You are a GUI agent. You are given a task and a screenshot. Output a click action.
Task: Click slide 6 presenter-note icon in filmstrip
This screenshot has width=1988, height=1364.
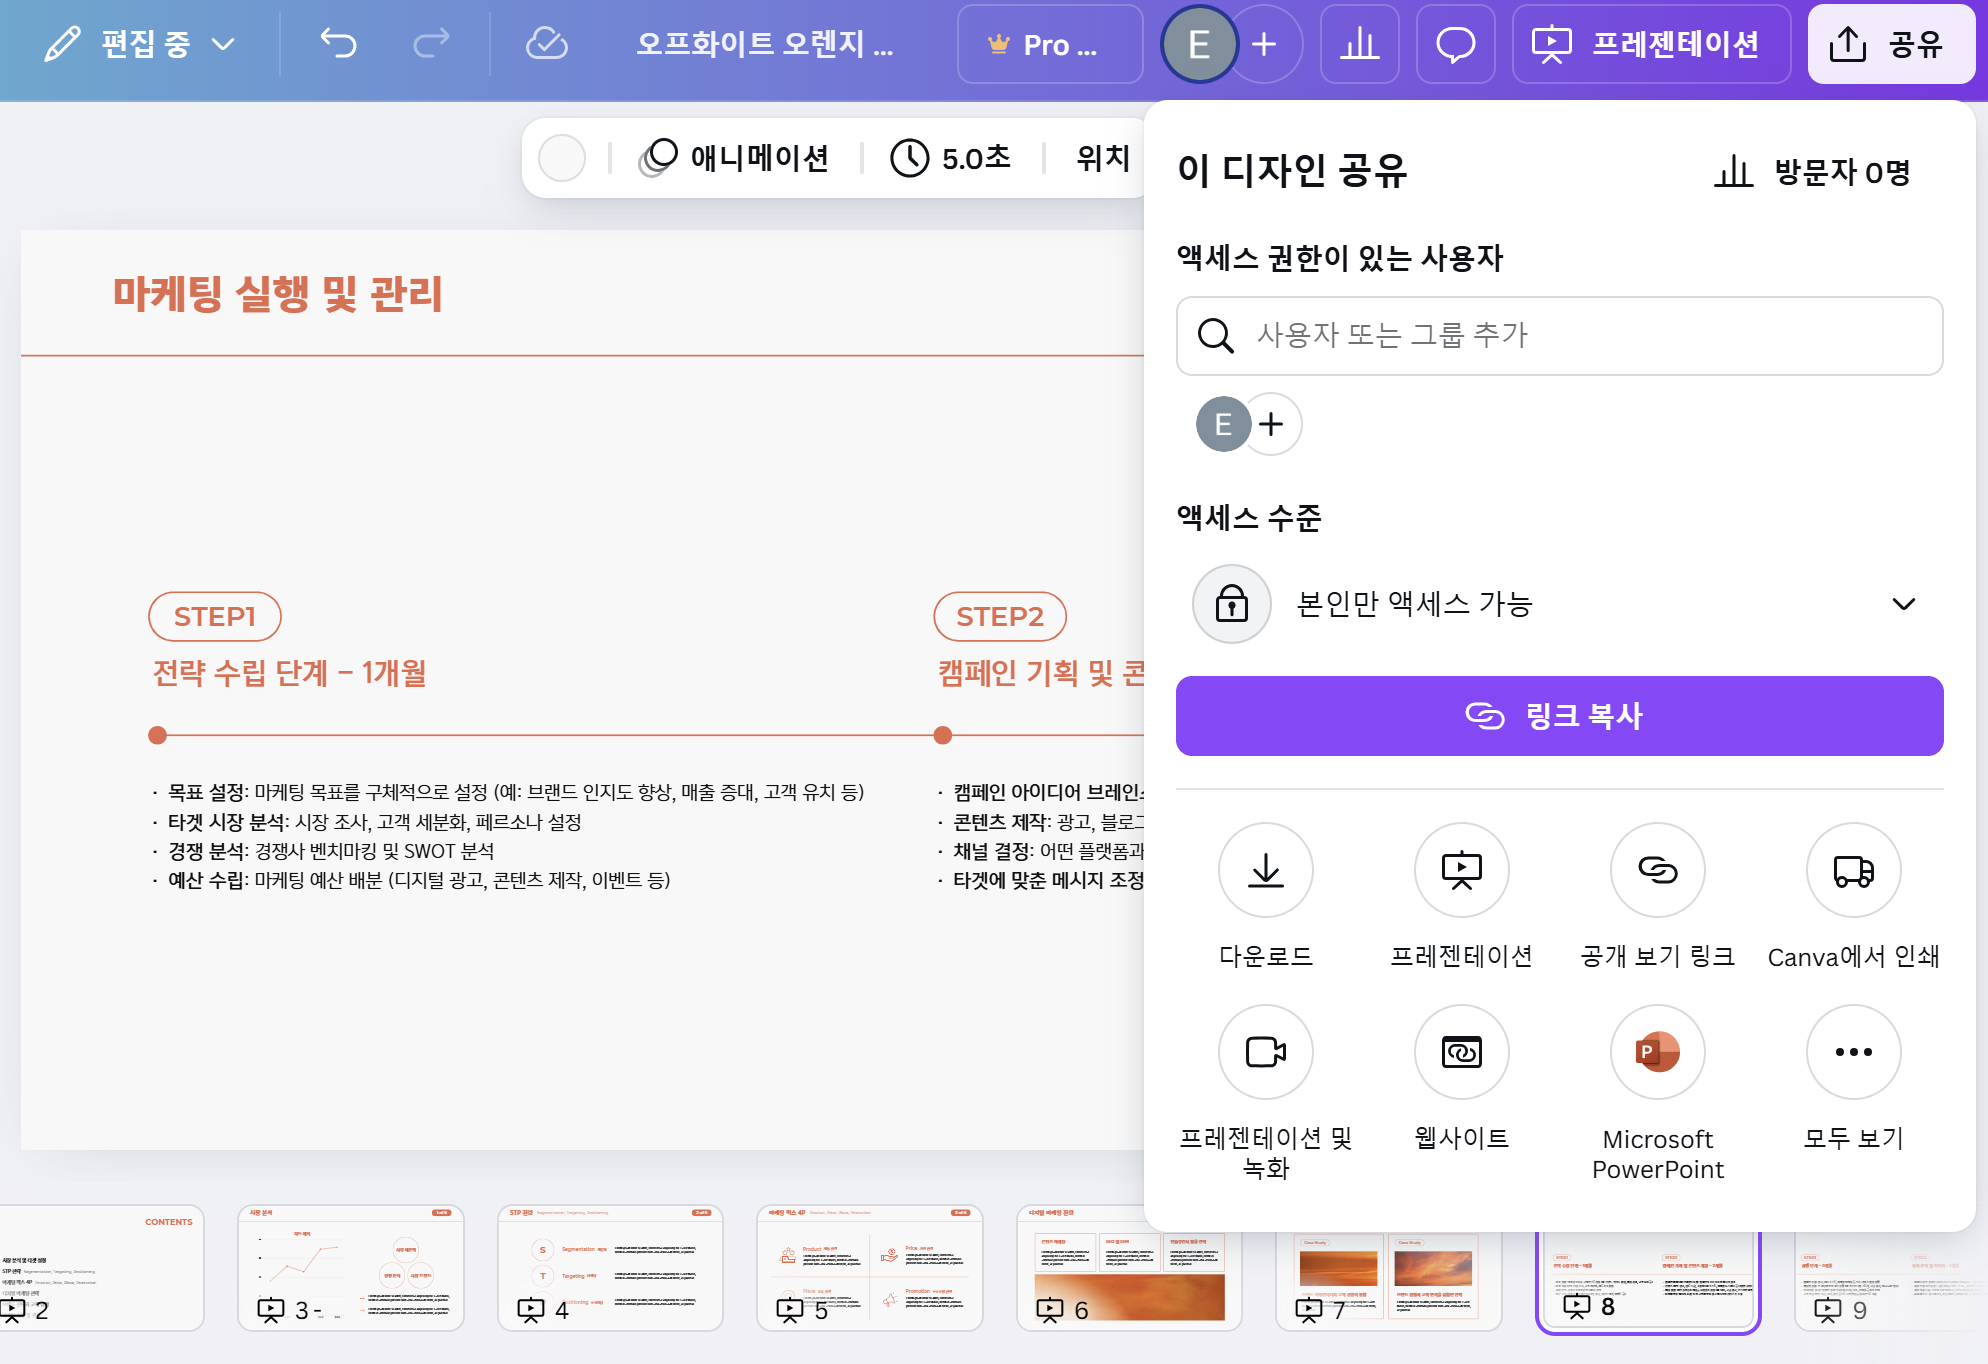click(x=1050, y=1309)
